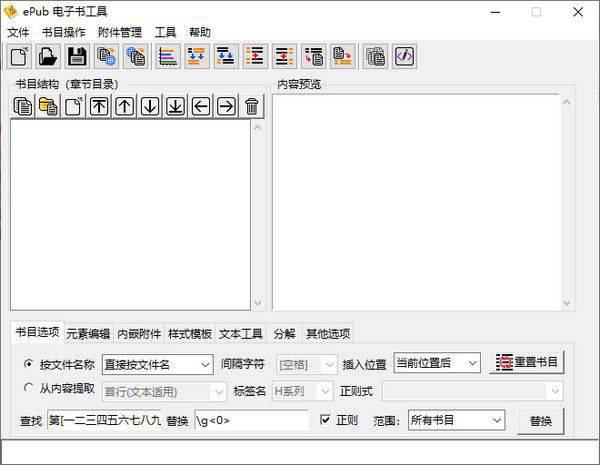Click the status bar text area at bottom
Image resolution: width=600 pixels, height=465 pixels.
pos(300,452)
